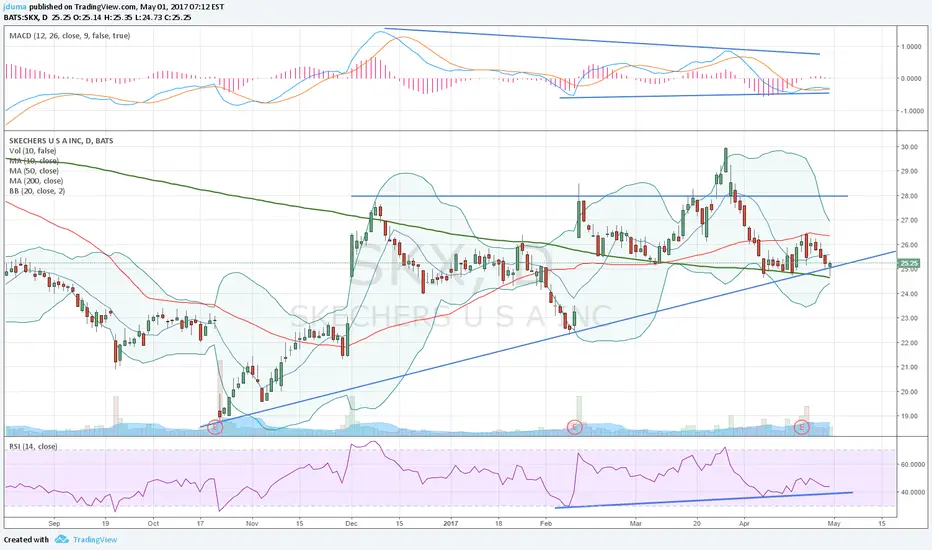Select the February earnings E marker
The width and height of the screenshot is (932, 550).
(574, 426)
